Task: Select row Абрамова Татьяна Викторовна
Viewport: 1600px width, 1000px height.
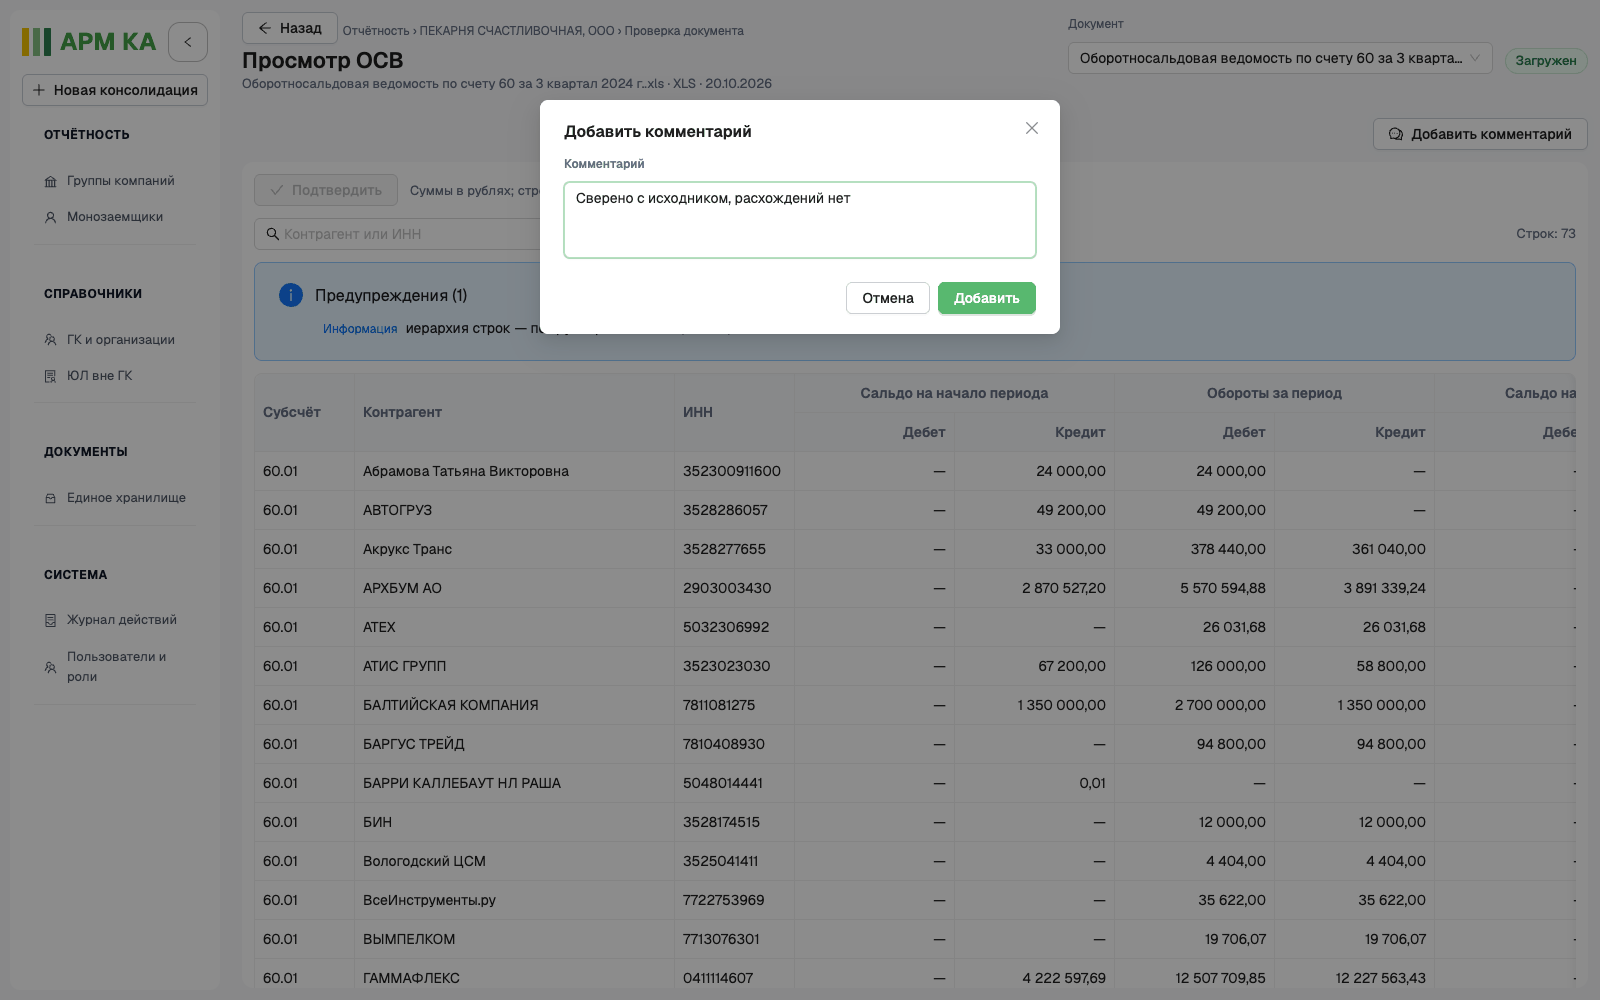Action: pyautogui.click(x=914, y=471)
